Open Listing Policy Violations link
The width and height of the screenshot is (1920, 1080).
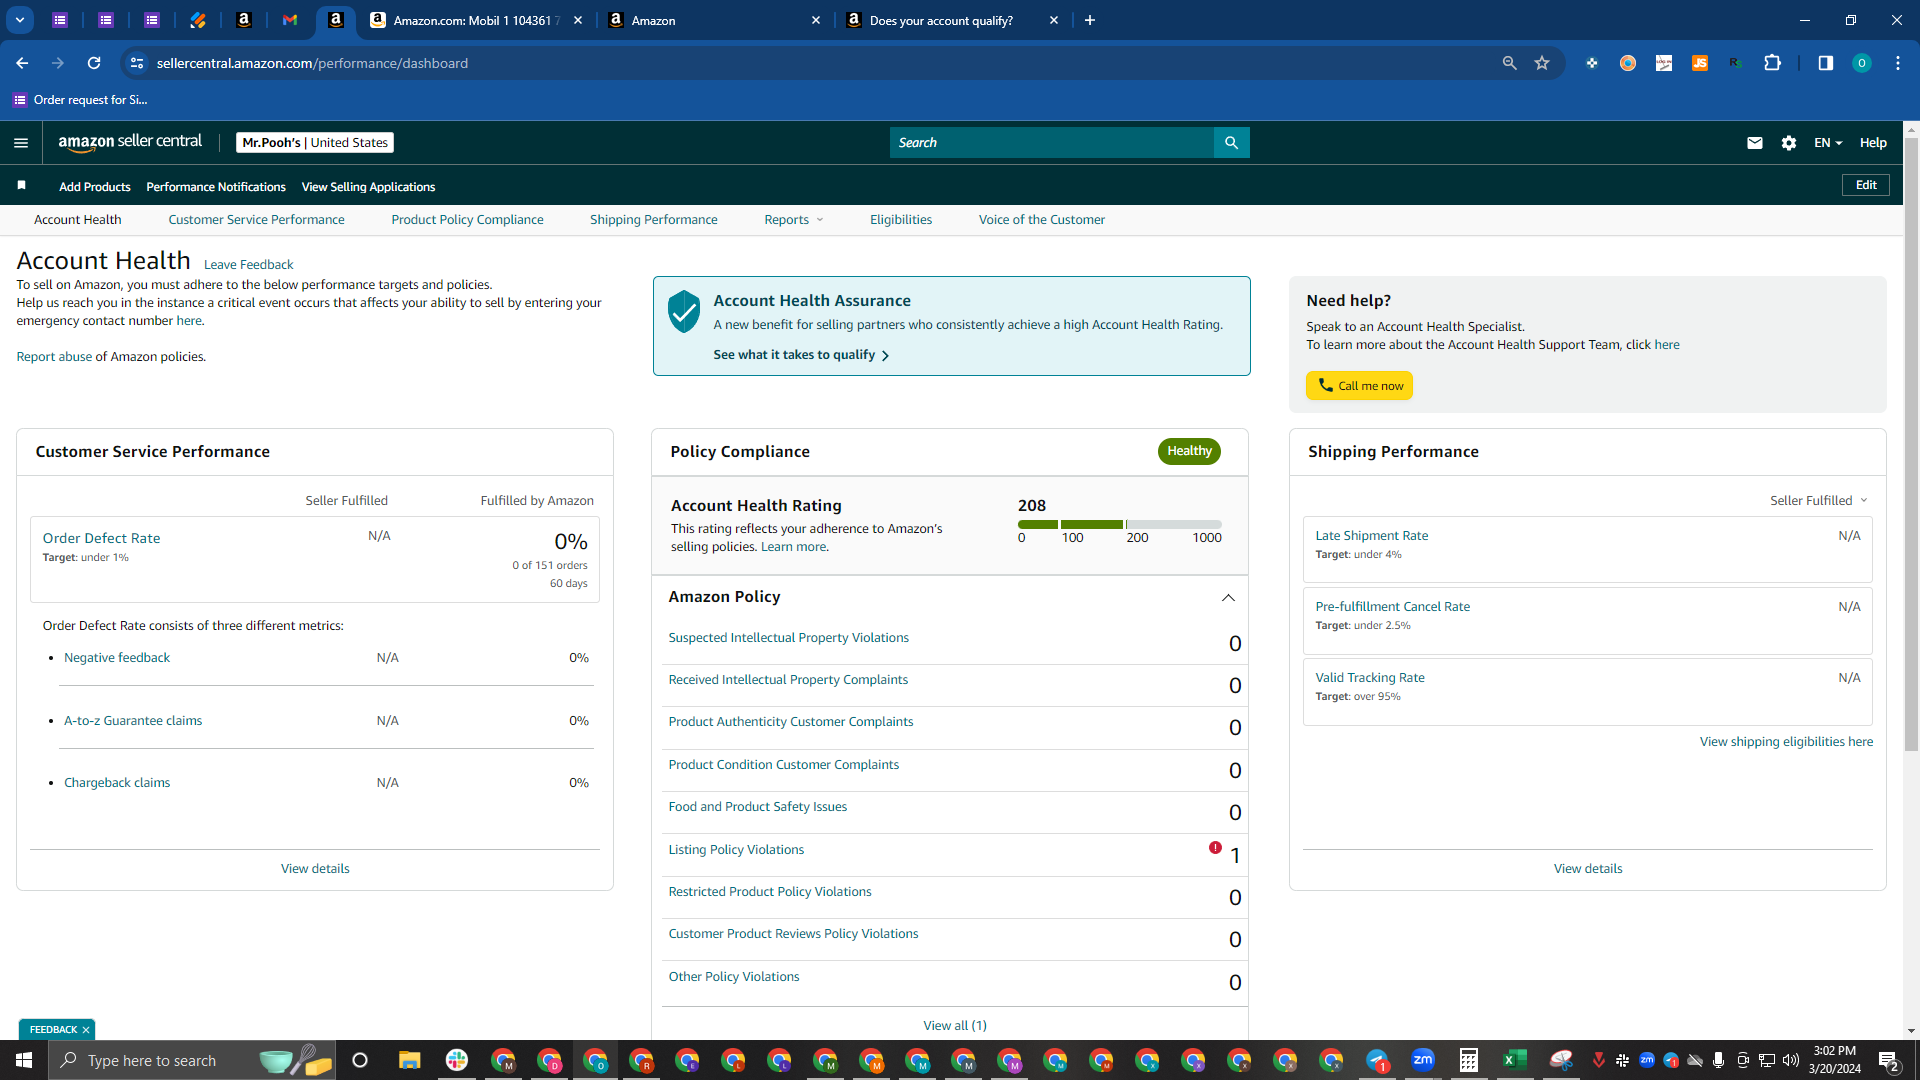point(736,850)
